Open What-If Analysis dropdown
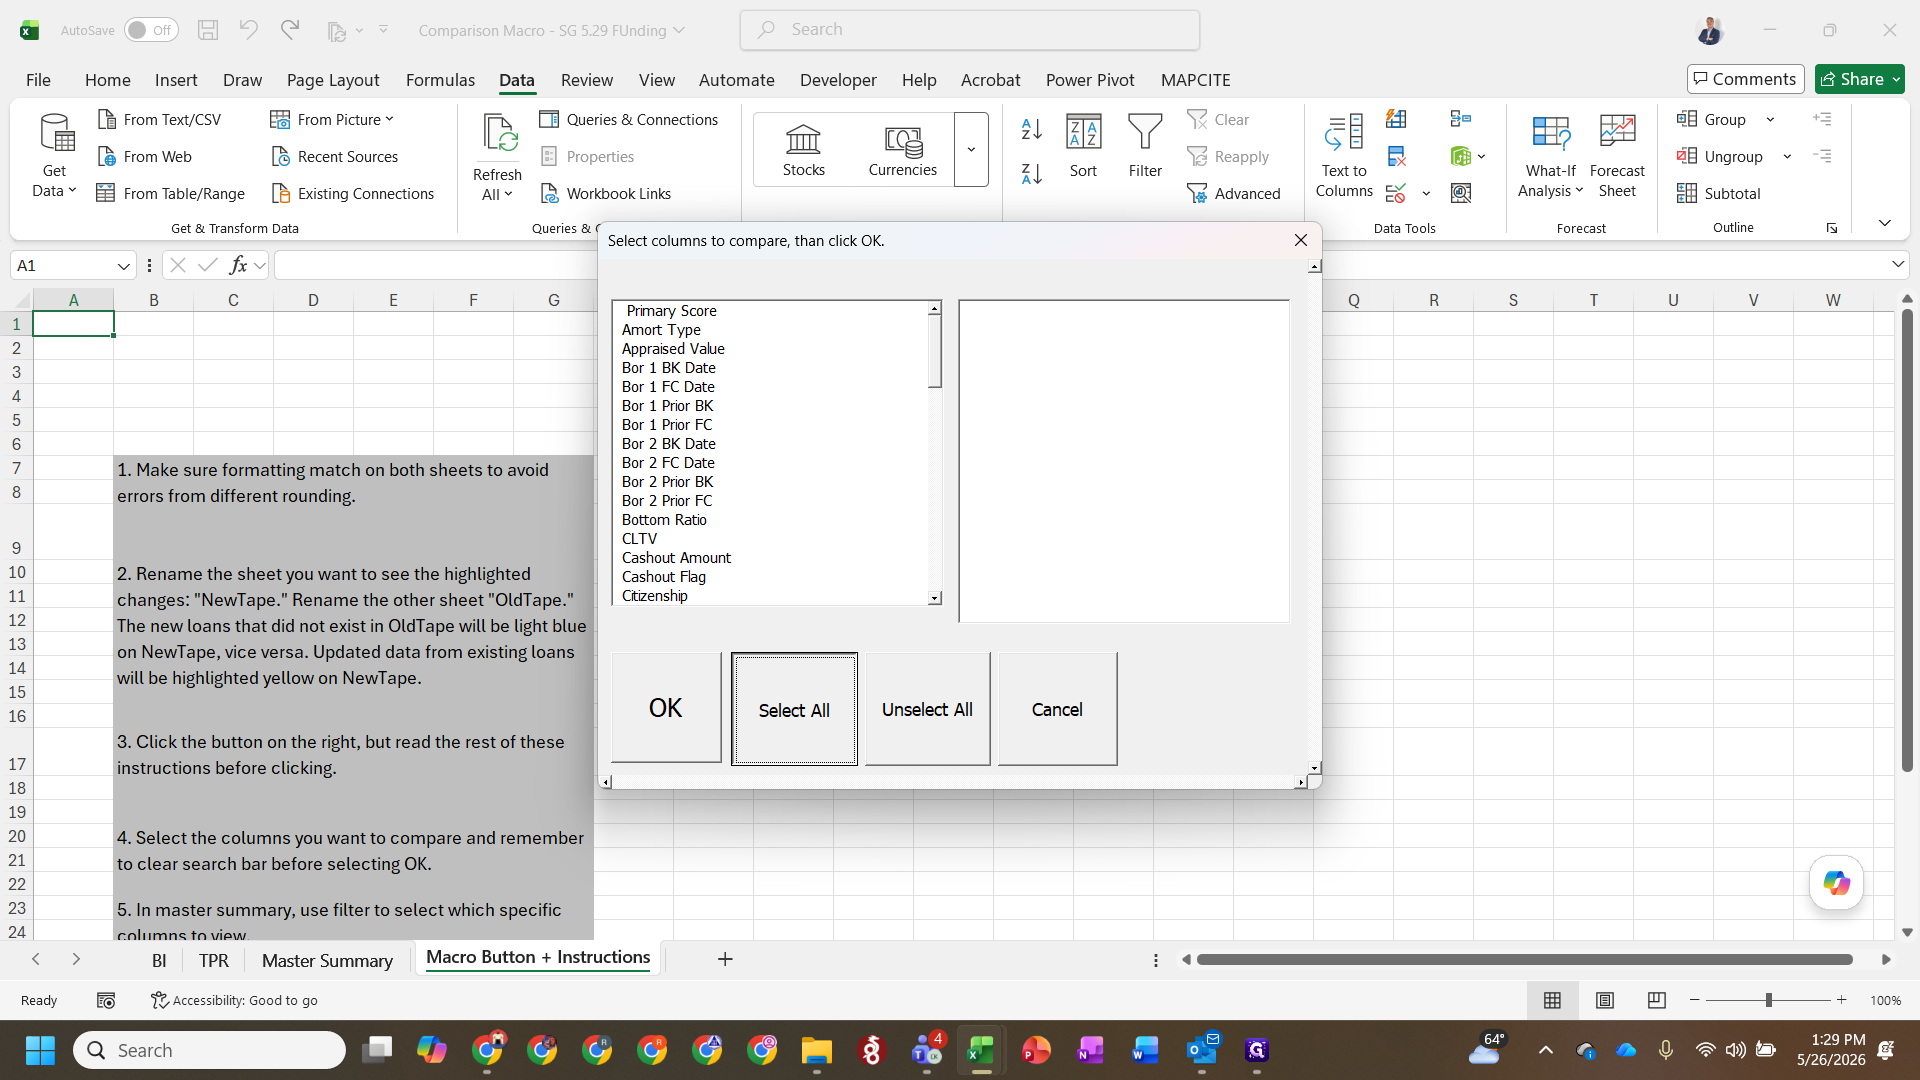Screen dimensions: 1920x1080 [x=1550, y=155]
